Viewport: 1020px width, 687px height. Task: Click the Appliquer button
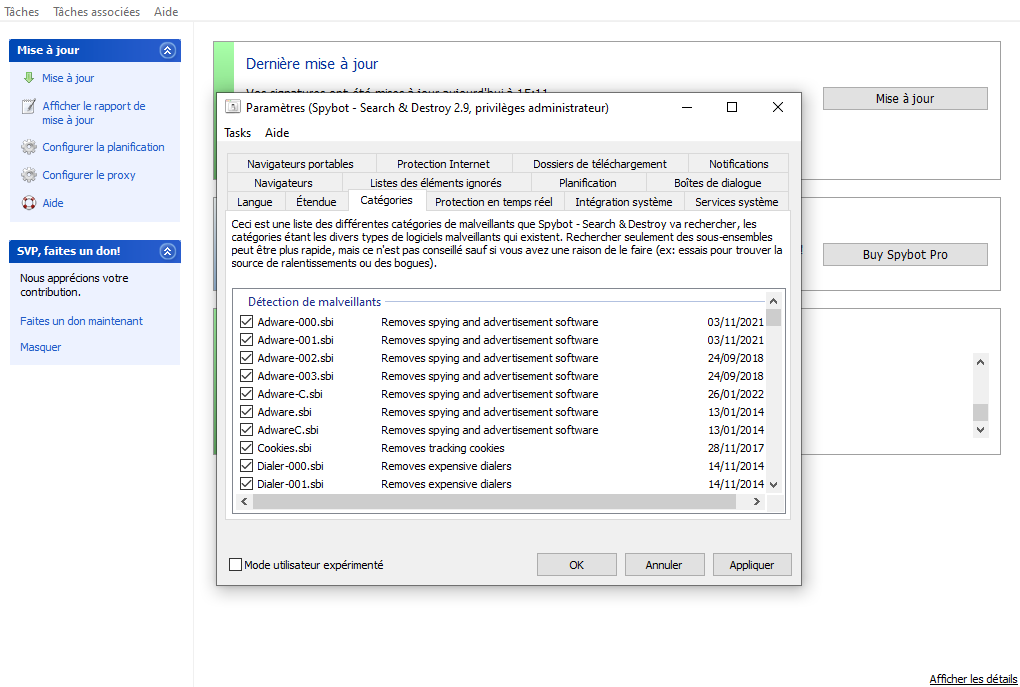752,565
